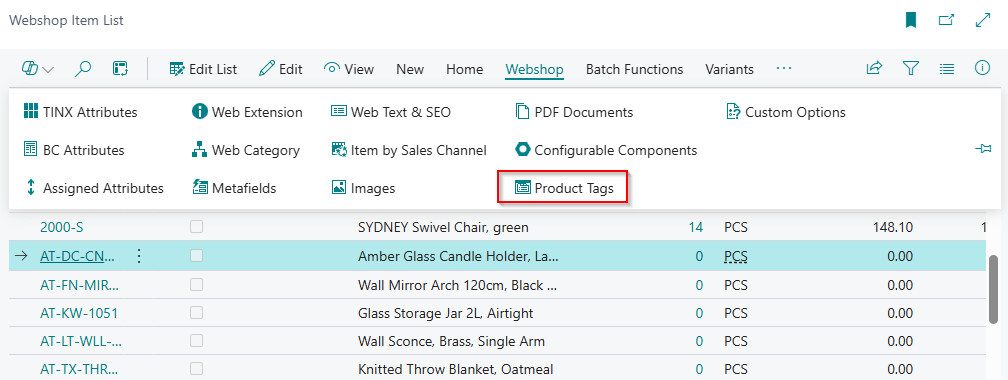Toggle checkbox in Glass Storage Jar row
This screenshot has height=380, width=1008.
tap(196, 312)
